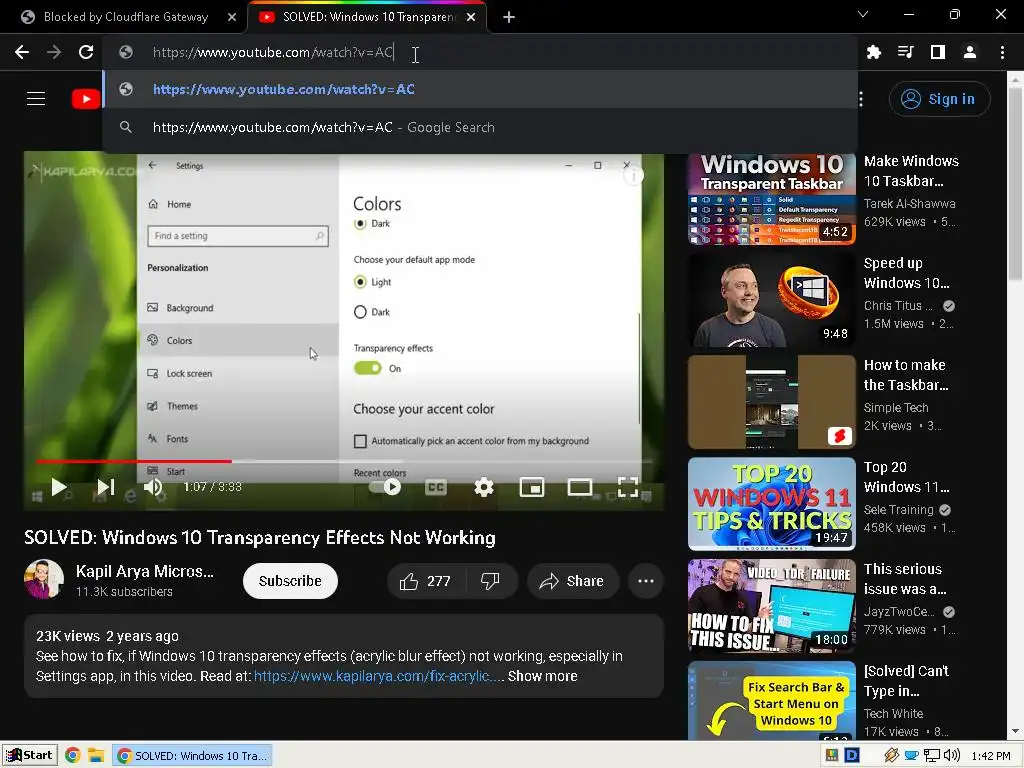Open the JayzTwoCents 18:00 video thumbnail
This screenshot has height=768, width=1024.
coord(771,606)
